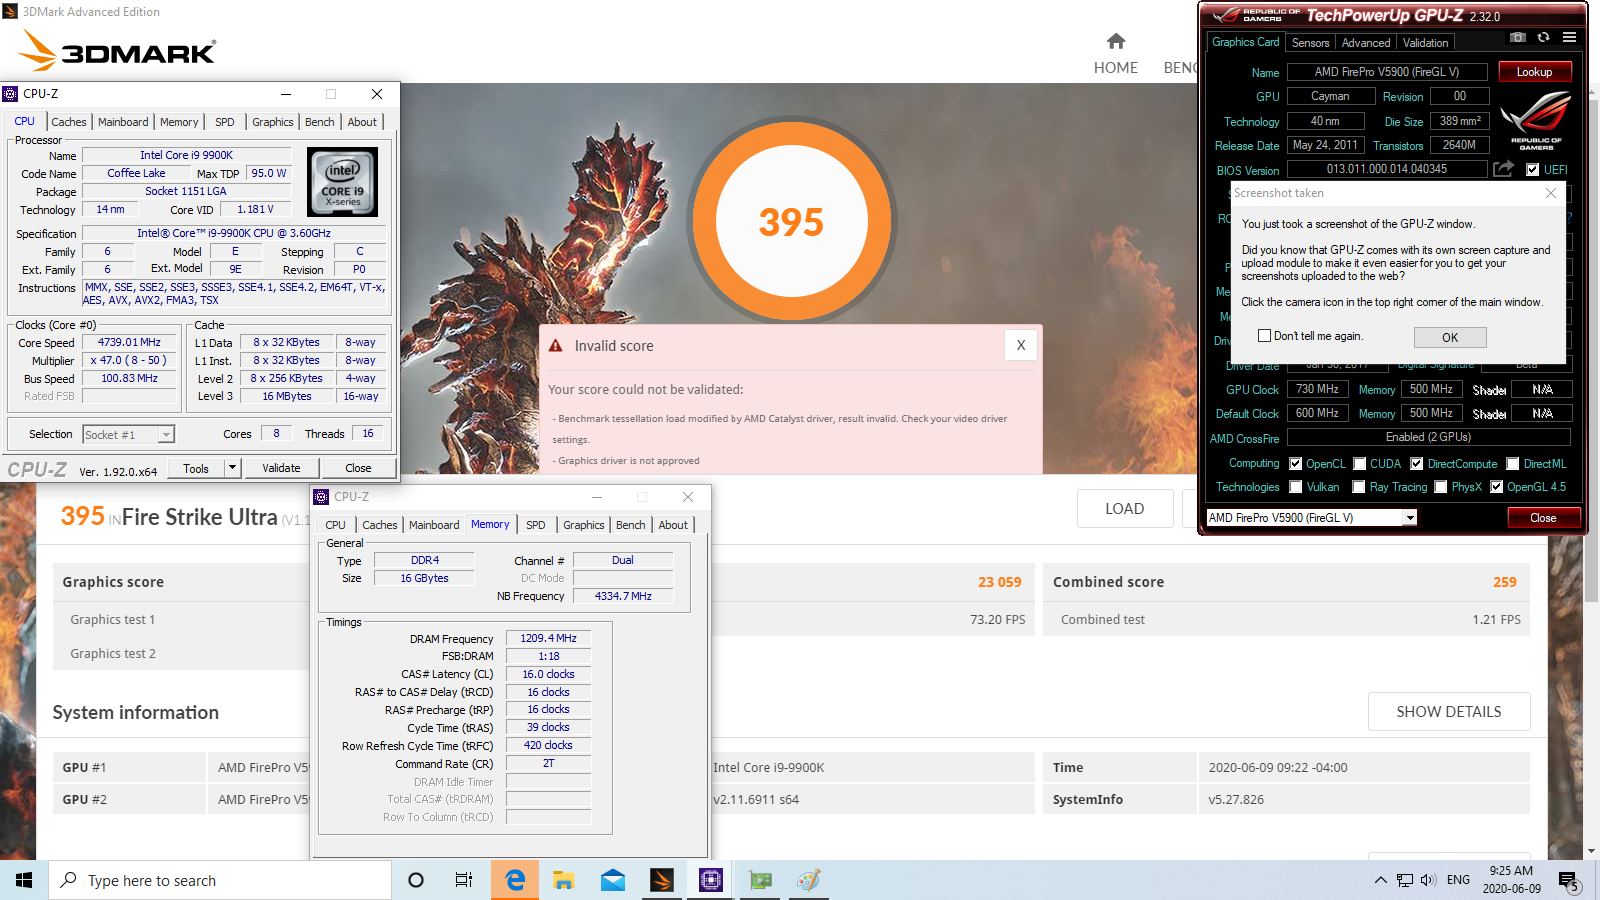Click the Paint palette taskbar icon
The image size is (1600, 900).
coord(809,880)
